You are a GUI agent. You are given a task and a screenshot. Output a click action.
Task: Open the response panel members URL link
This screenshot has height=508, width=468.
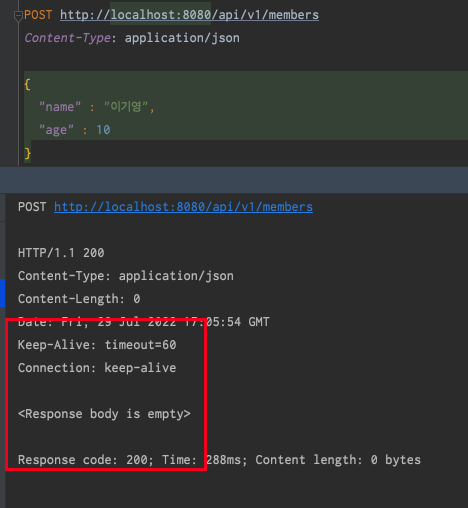coord(183,207)
